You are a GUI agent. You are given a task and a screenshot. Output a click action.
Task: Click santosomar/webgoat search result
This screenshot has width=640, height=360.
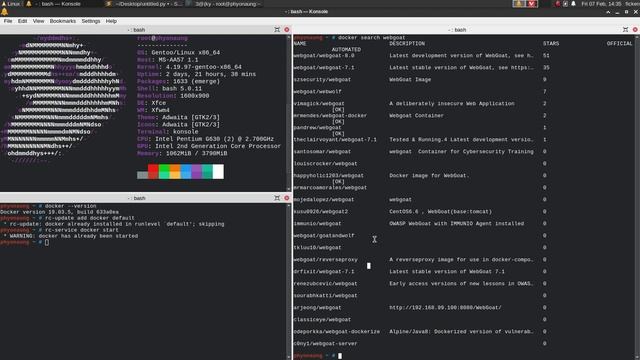(322, 151)
